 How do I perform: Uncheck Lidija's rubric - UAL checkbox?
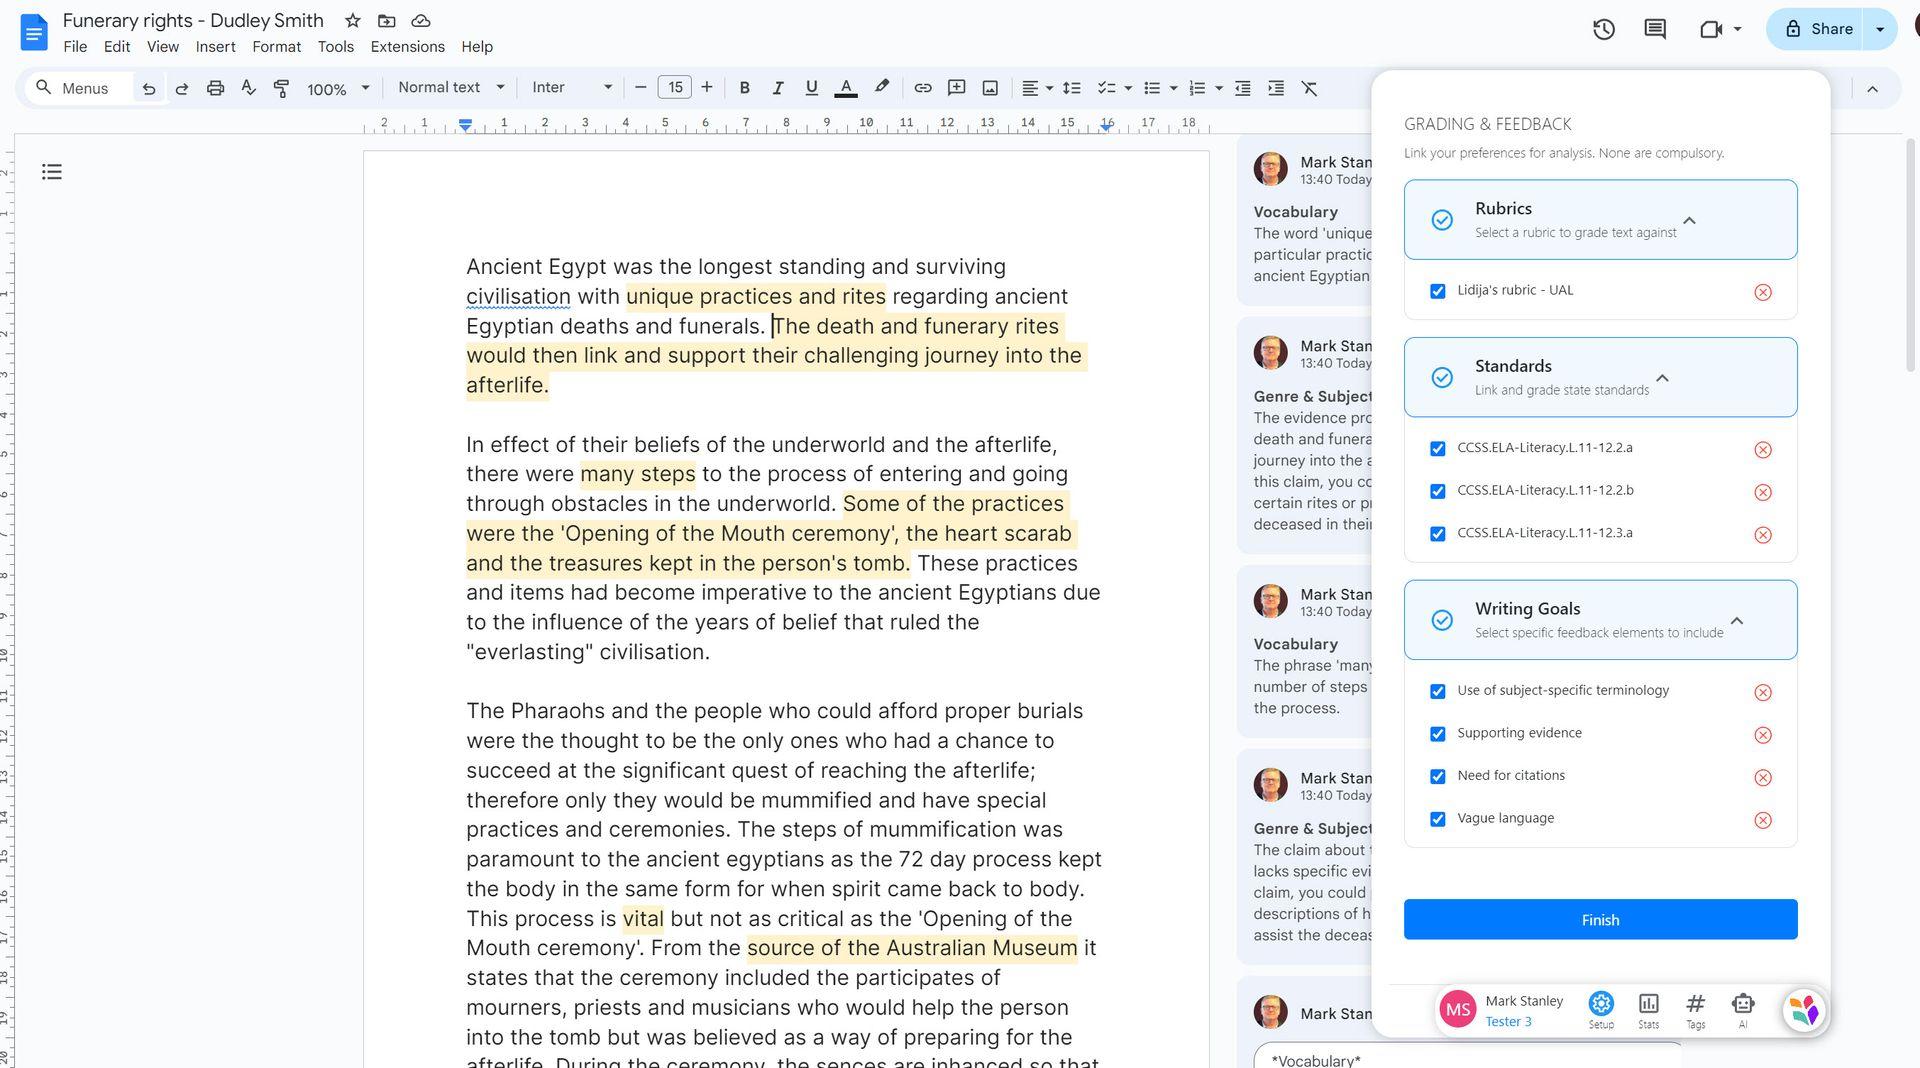1438,291
